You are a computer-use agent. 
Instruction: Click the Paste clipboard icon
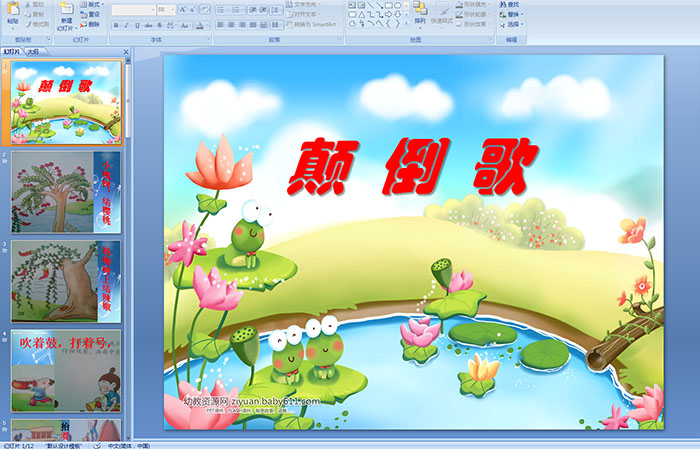point(13,9)
